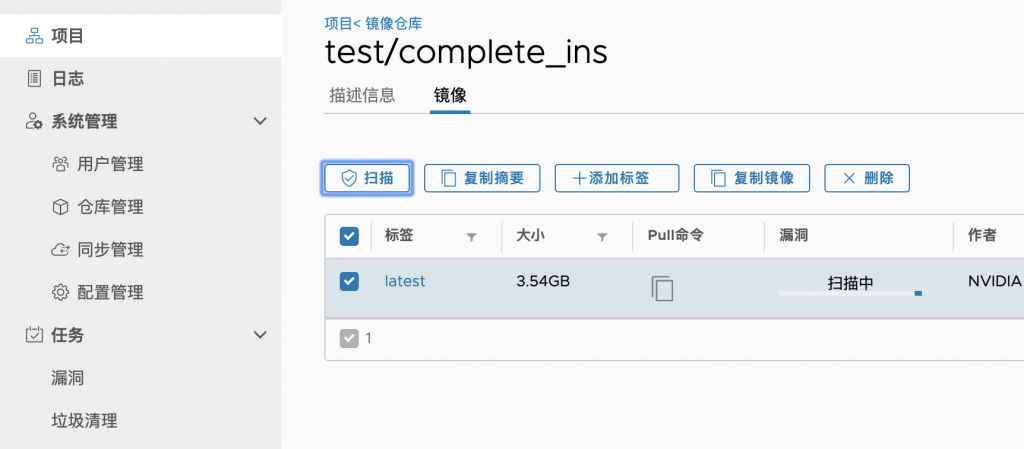Uncheck the latest row checkbox
The width and height of the screenshot is (1024, 449).
pos(349,281)
